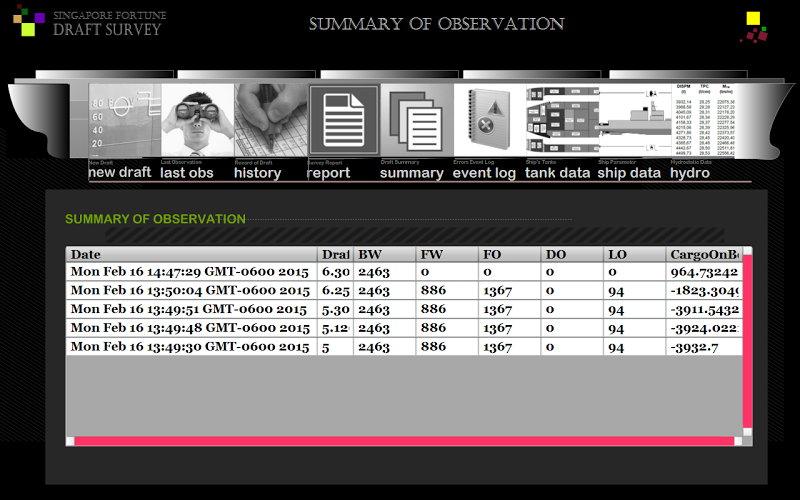Go to the ship data label
Image resolution: width=800 pixels, height=500 pixels.
[x=629, y=173]
